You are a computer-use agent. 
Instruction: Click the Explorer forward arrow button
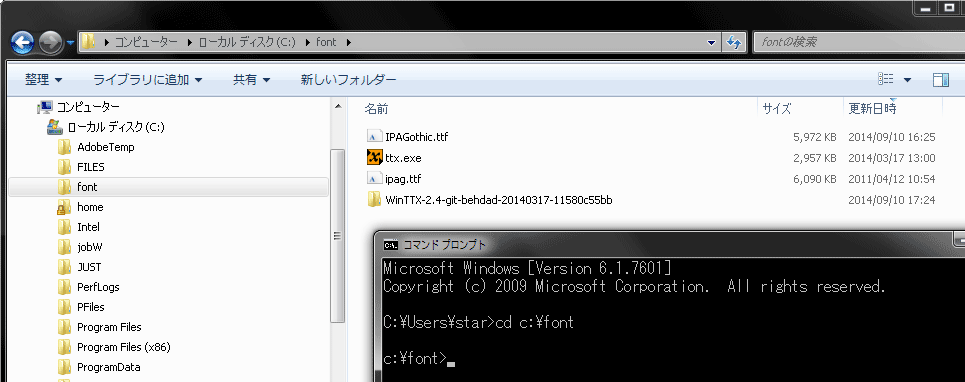pyautogui.click(x=50, y=42)
